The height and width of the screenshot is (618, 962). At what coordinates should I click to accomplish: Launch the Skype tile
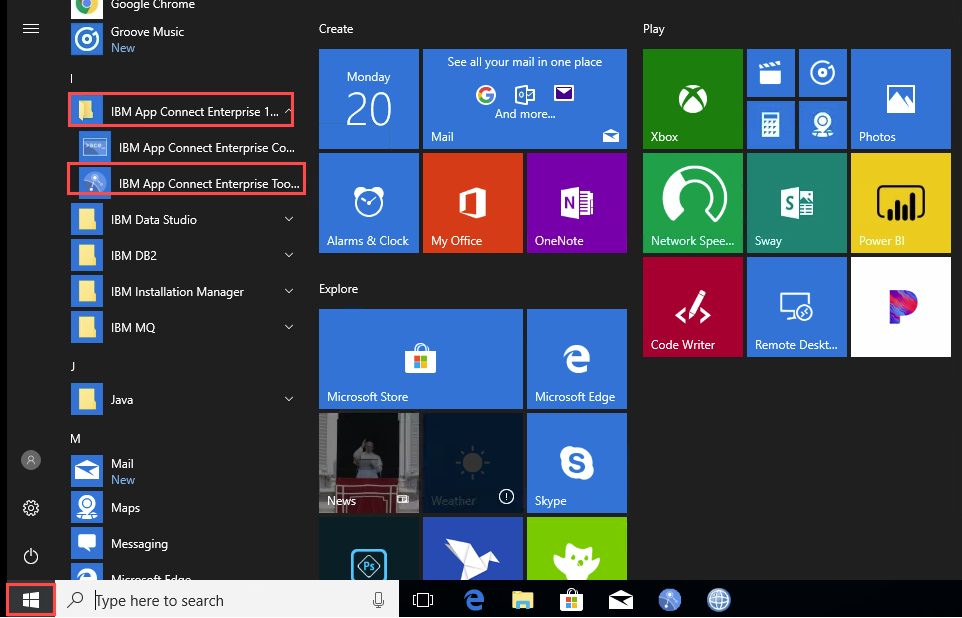577,463
